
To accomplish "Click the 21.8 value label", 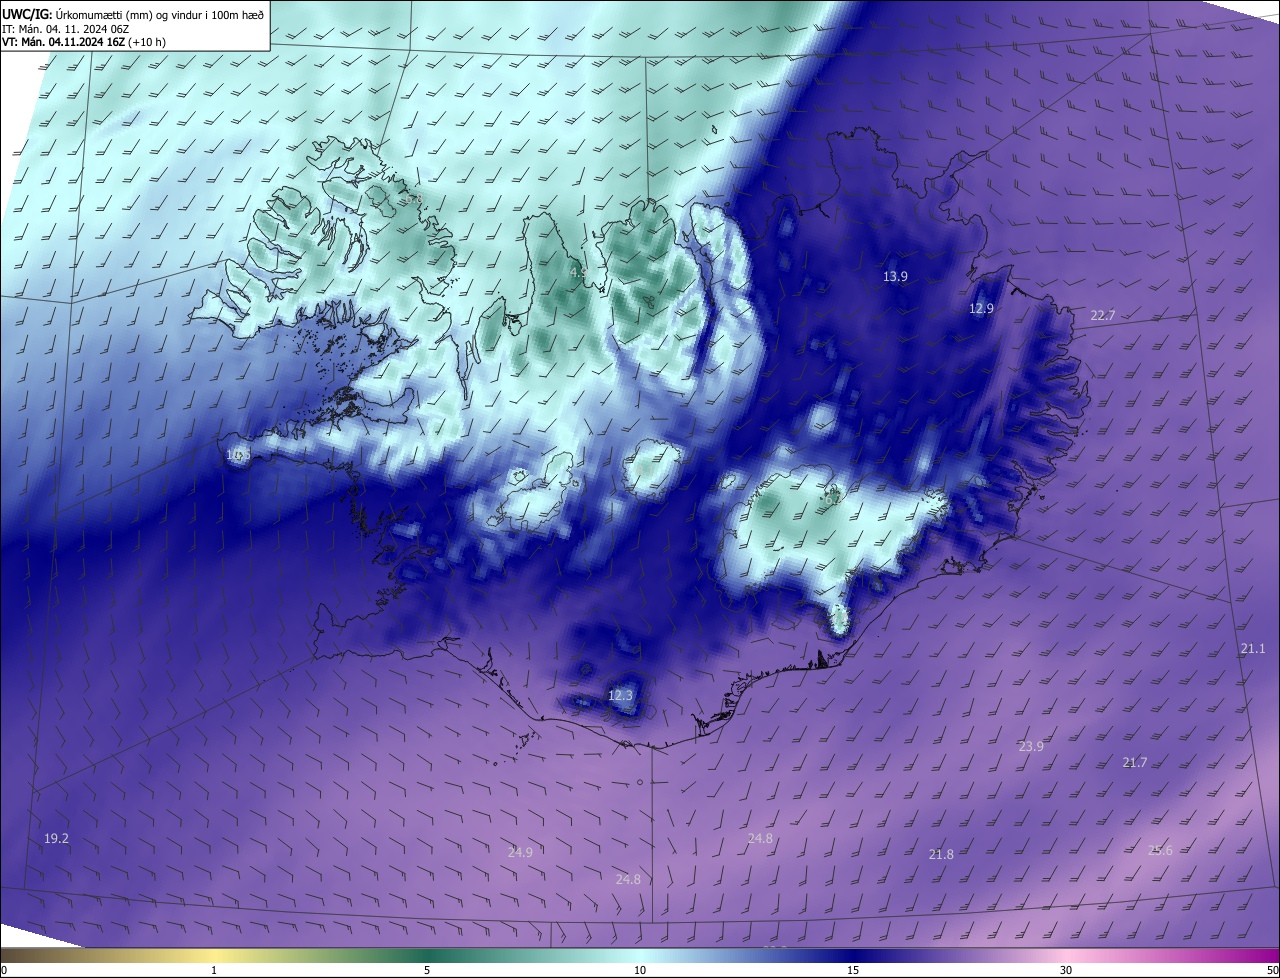I will tap(941, 854).
